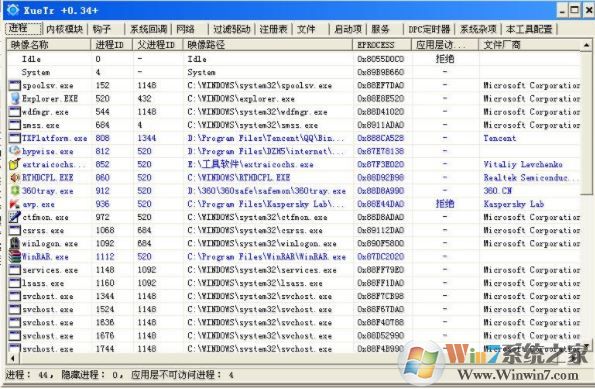Click the smss.exe process icon

pos(15,125)
